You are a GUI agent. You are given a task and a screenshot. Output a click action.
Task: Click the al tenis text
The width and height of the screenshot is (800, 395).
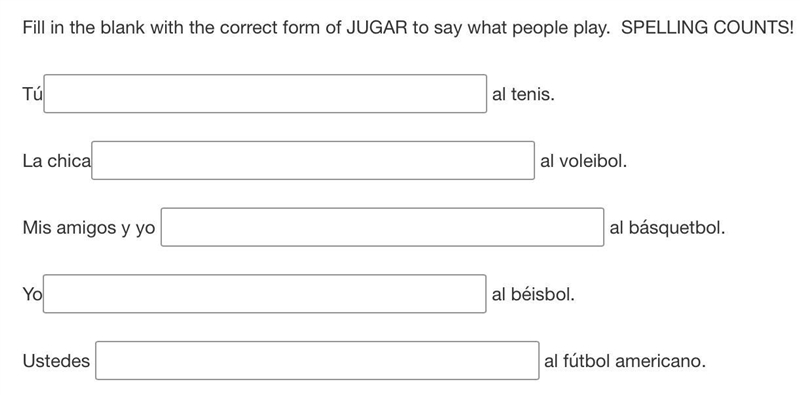pyautogui.click(x=523, y=94)
